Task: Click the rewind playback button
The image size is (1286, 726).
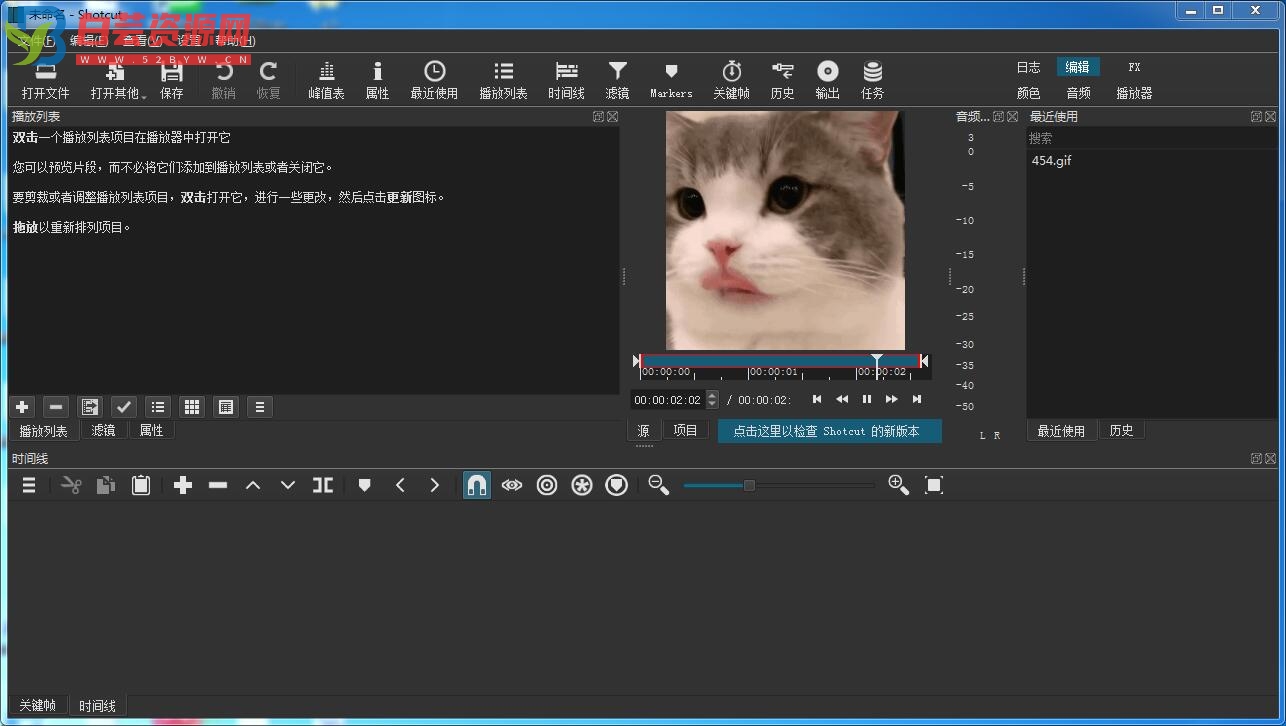Action: coord(842,399)
